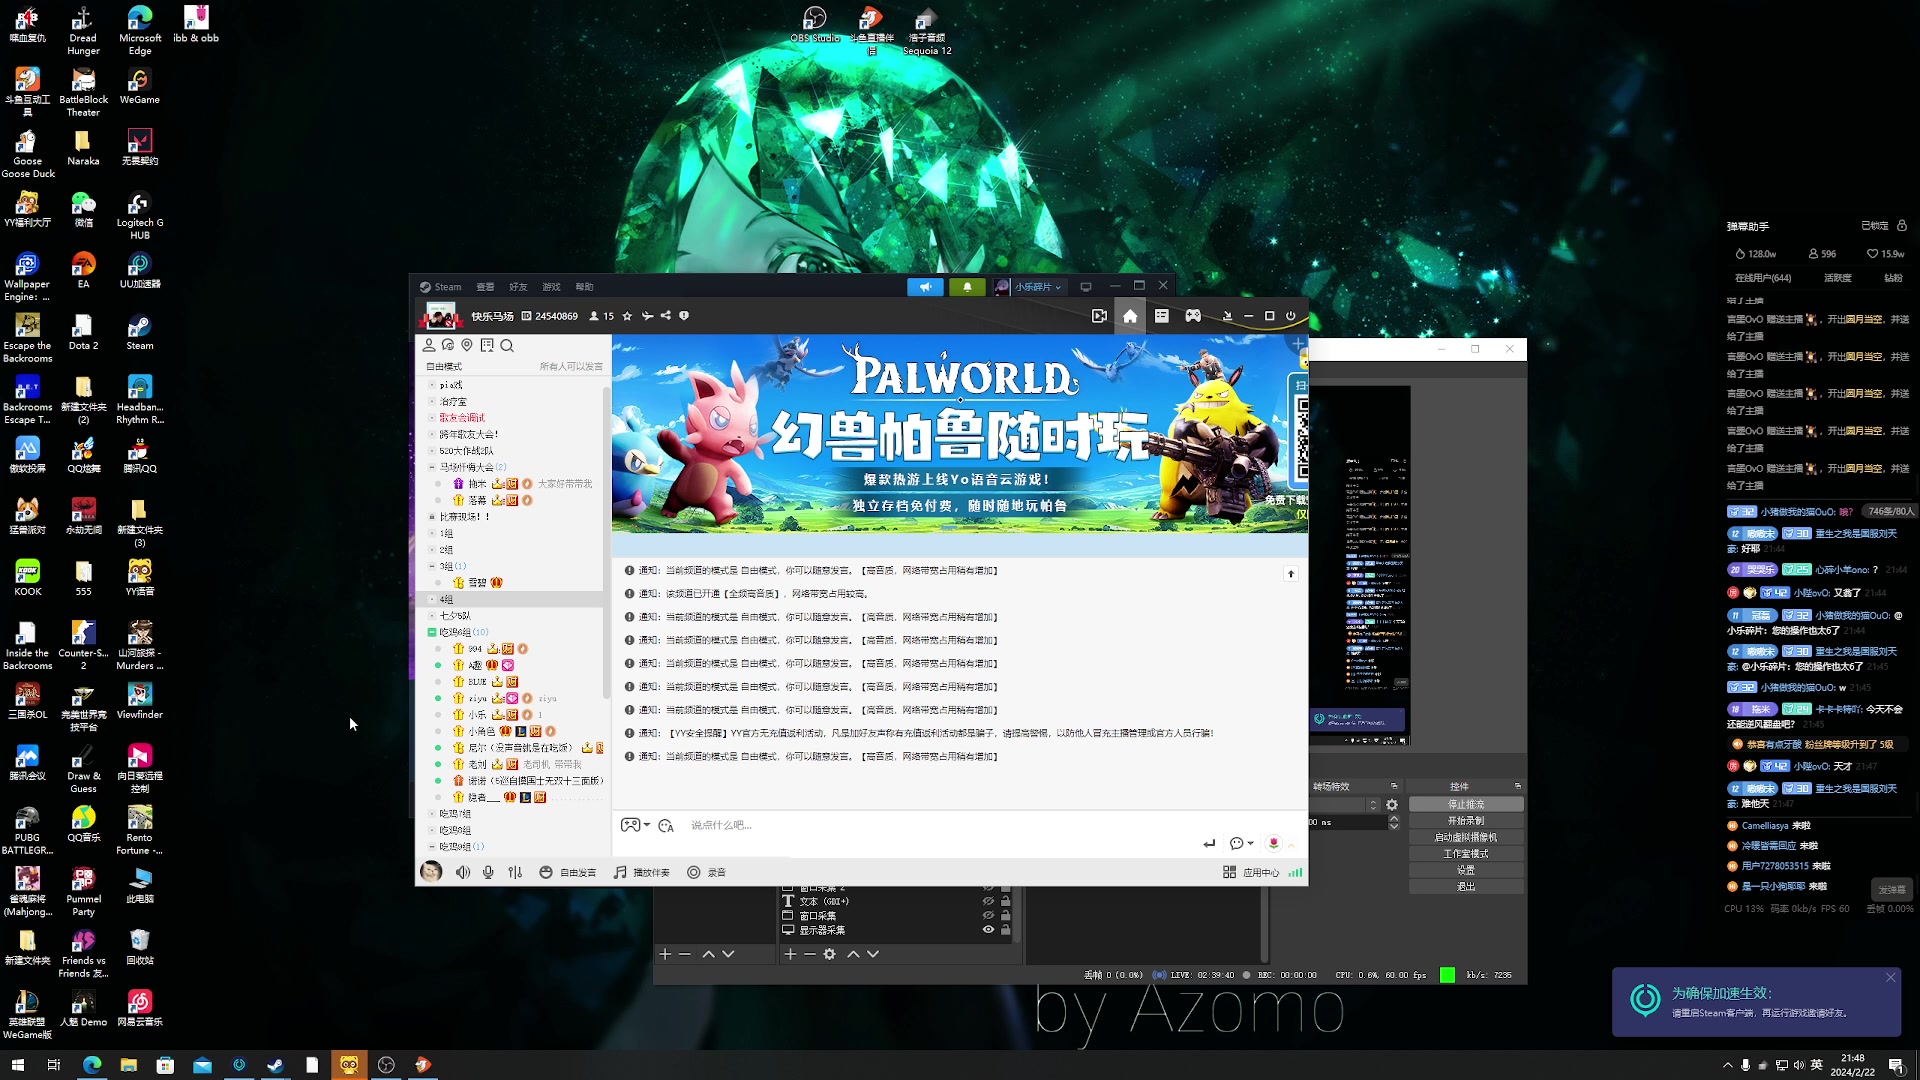Click the search icon above channel list

[507, 346]
